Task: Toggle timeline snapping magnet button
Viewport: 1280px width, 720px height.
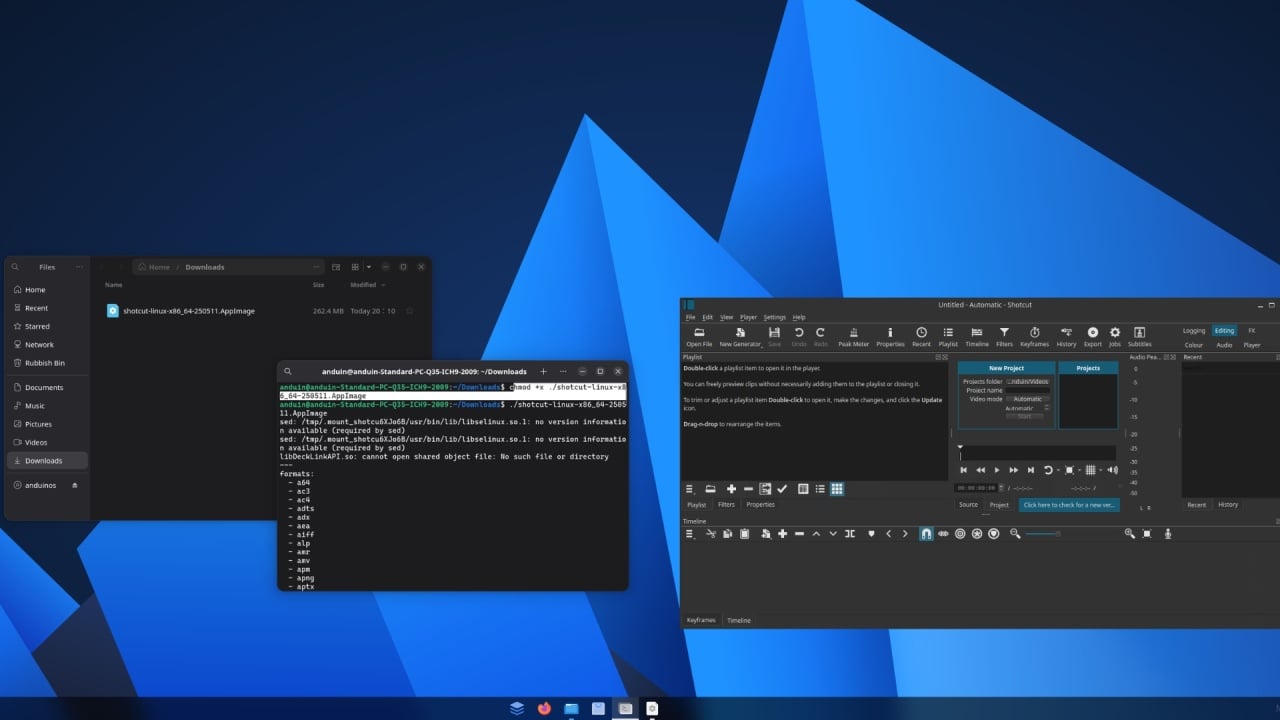Action: pos(926,534)
